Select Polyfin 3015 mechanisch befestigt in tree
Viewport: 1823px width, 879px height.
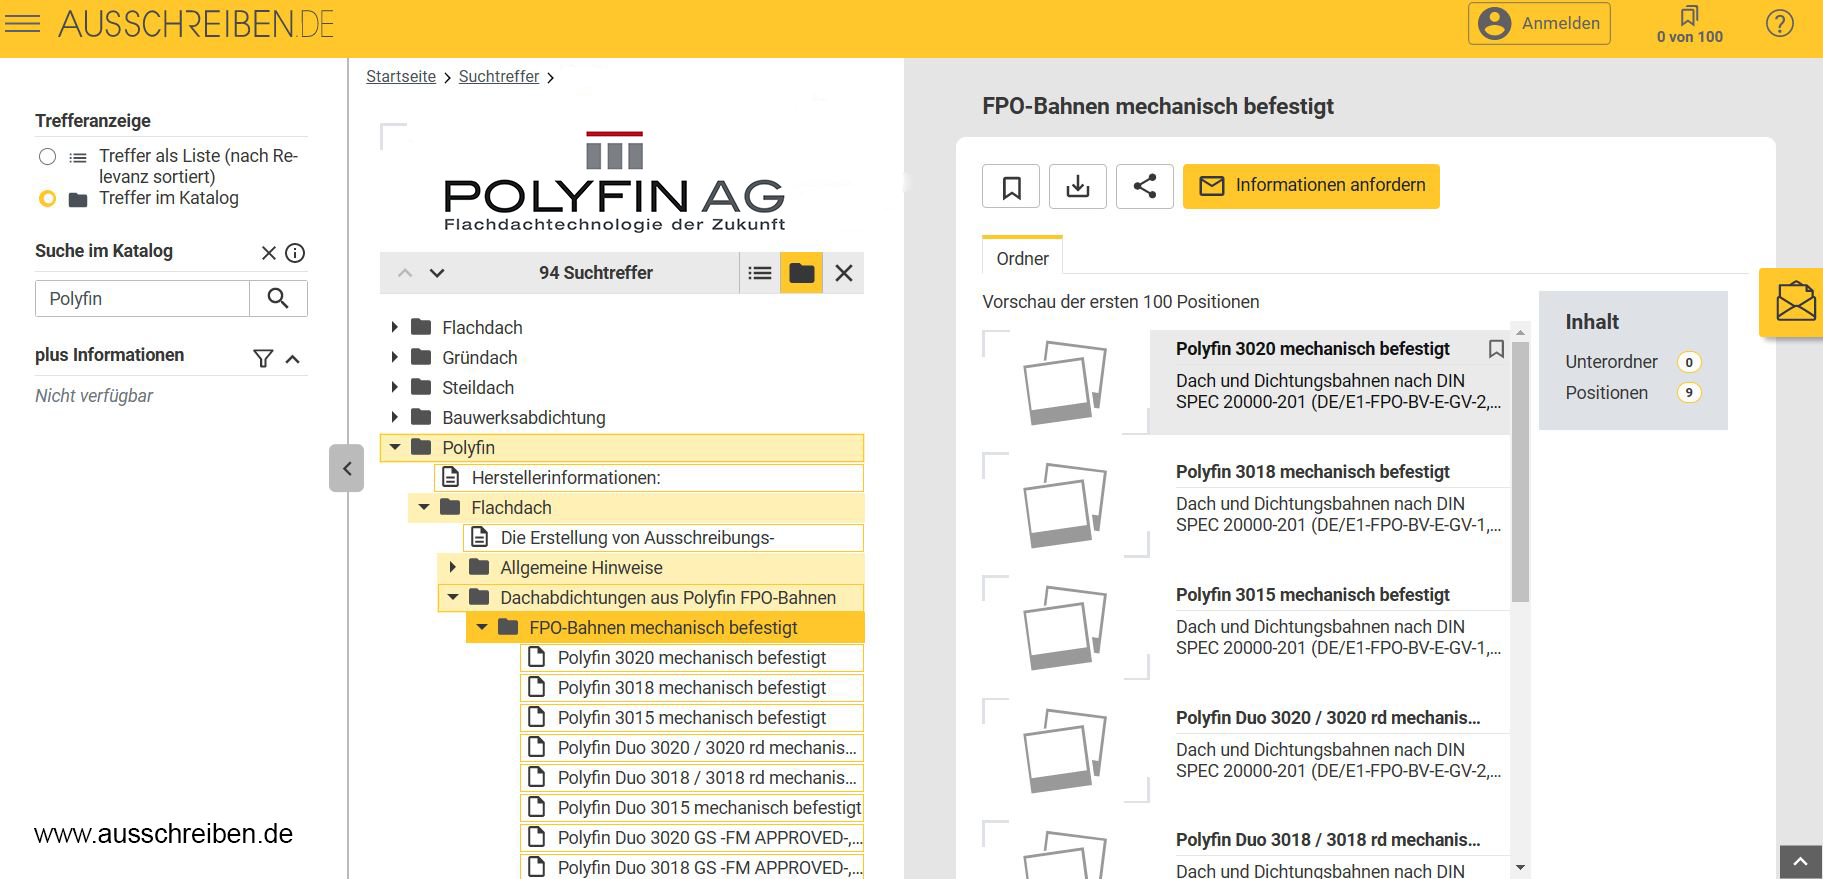click(692, 718)
